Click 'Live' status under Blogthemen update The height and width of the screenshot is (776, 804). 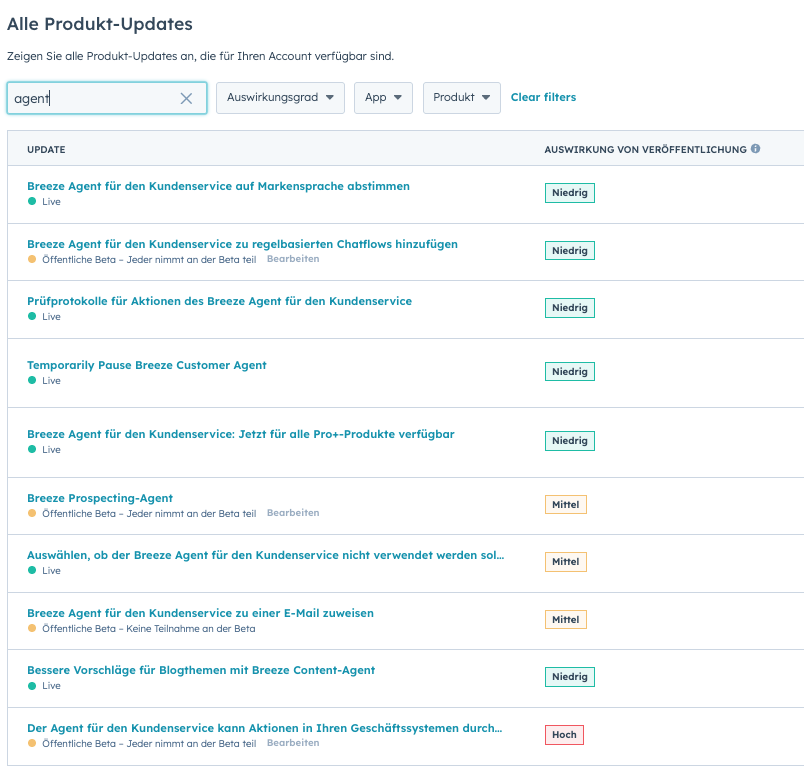pyautogui.click(x=51, y=686)
